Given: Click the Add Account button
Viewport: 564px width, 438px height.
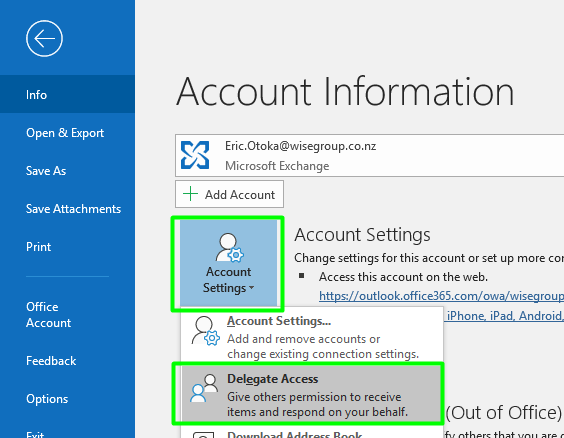Looking at the screenshot, I should [229, 194].
